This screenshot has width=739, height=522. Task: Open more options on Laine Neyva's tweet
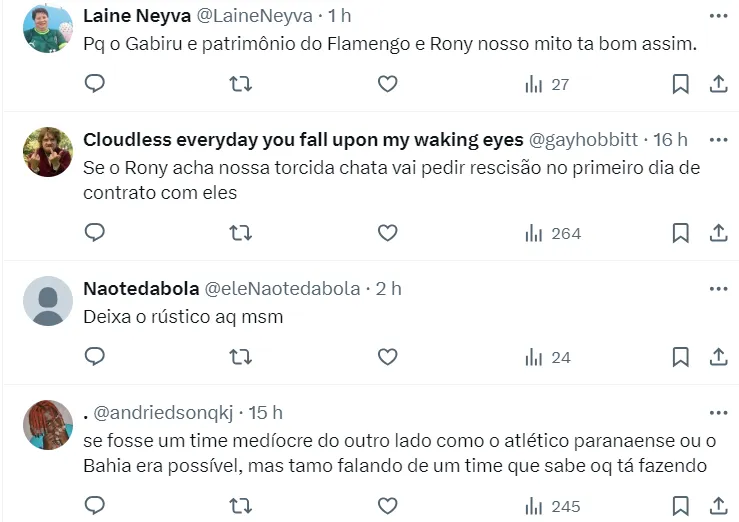click(x=718, y=16)
